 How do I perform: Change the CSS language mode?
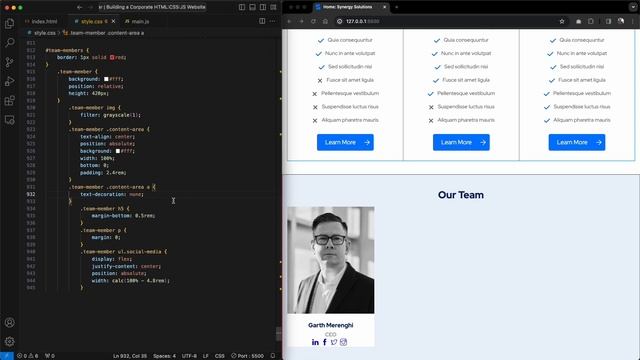pyautogui.click(x=220, y=356)
